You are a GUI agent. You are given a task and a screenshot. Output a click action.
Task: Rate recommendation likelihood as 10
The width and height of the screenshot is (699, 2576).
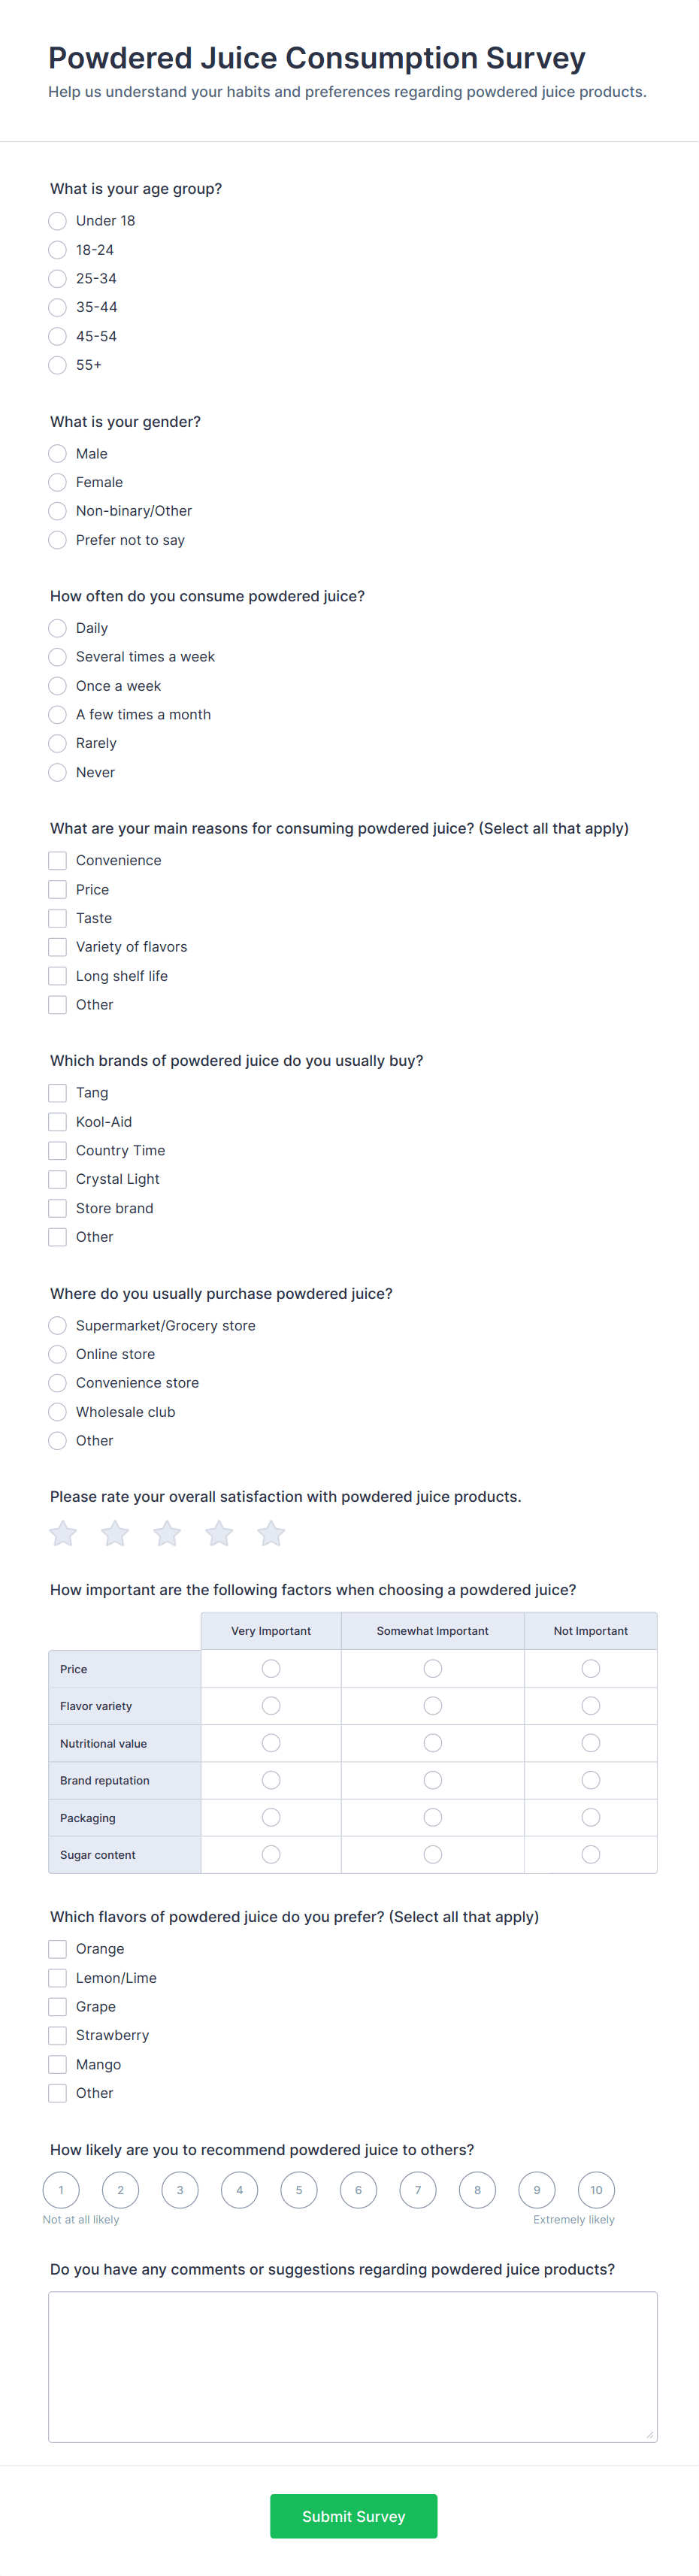[596, 2190]
